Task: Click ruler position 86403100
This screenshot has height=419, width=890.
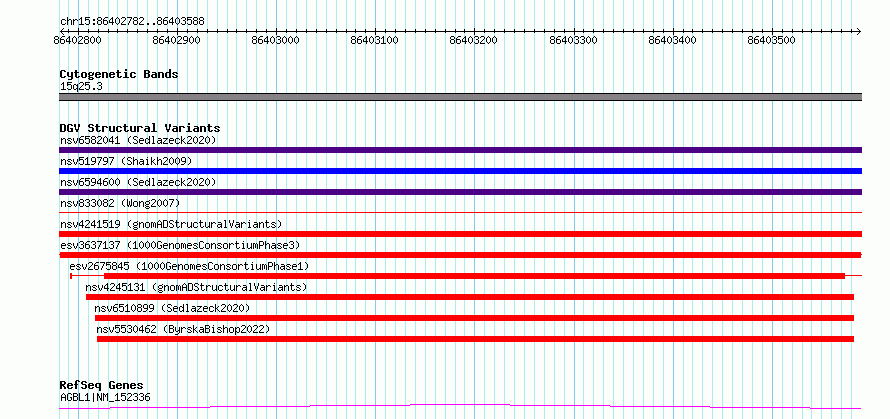Action: click(375, 40)
